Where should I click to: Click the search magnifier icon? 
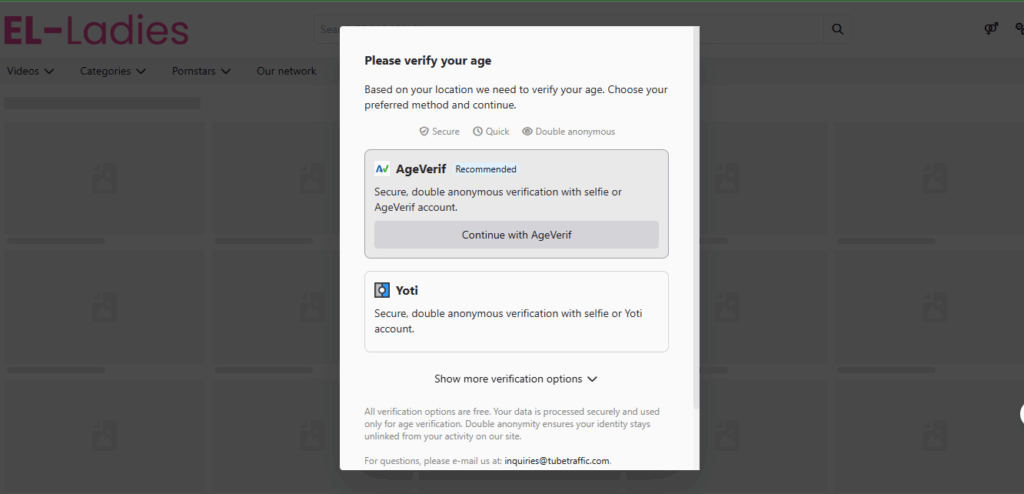click(x=837, y=30)
